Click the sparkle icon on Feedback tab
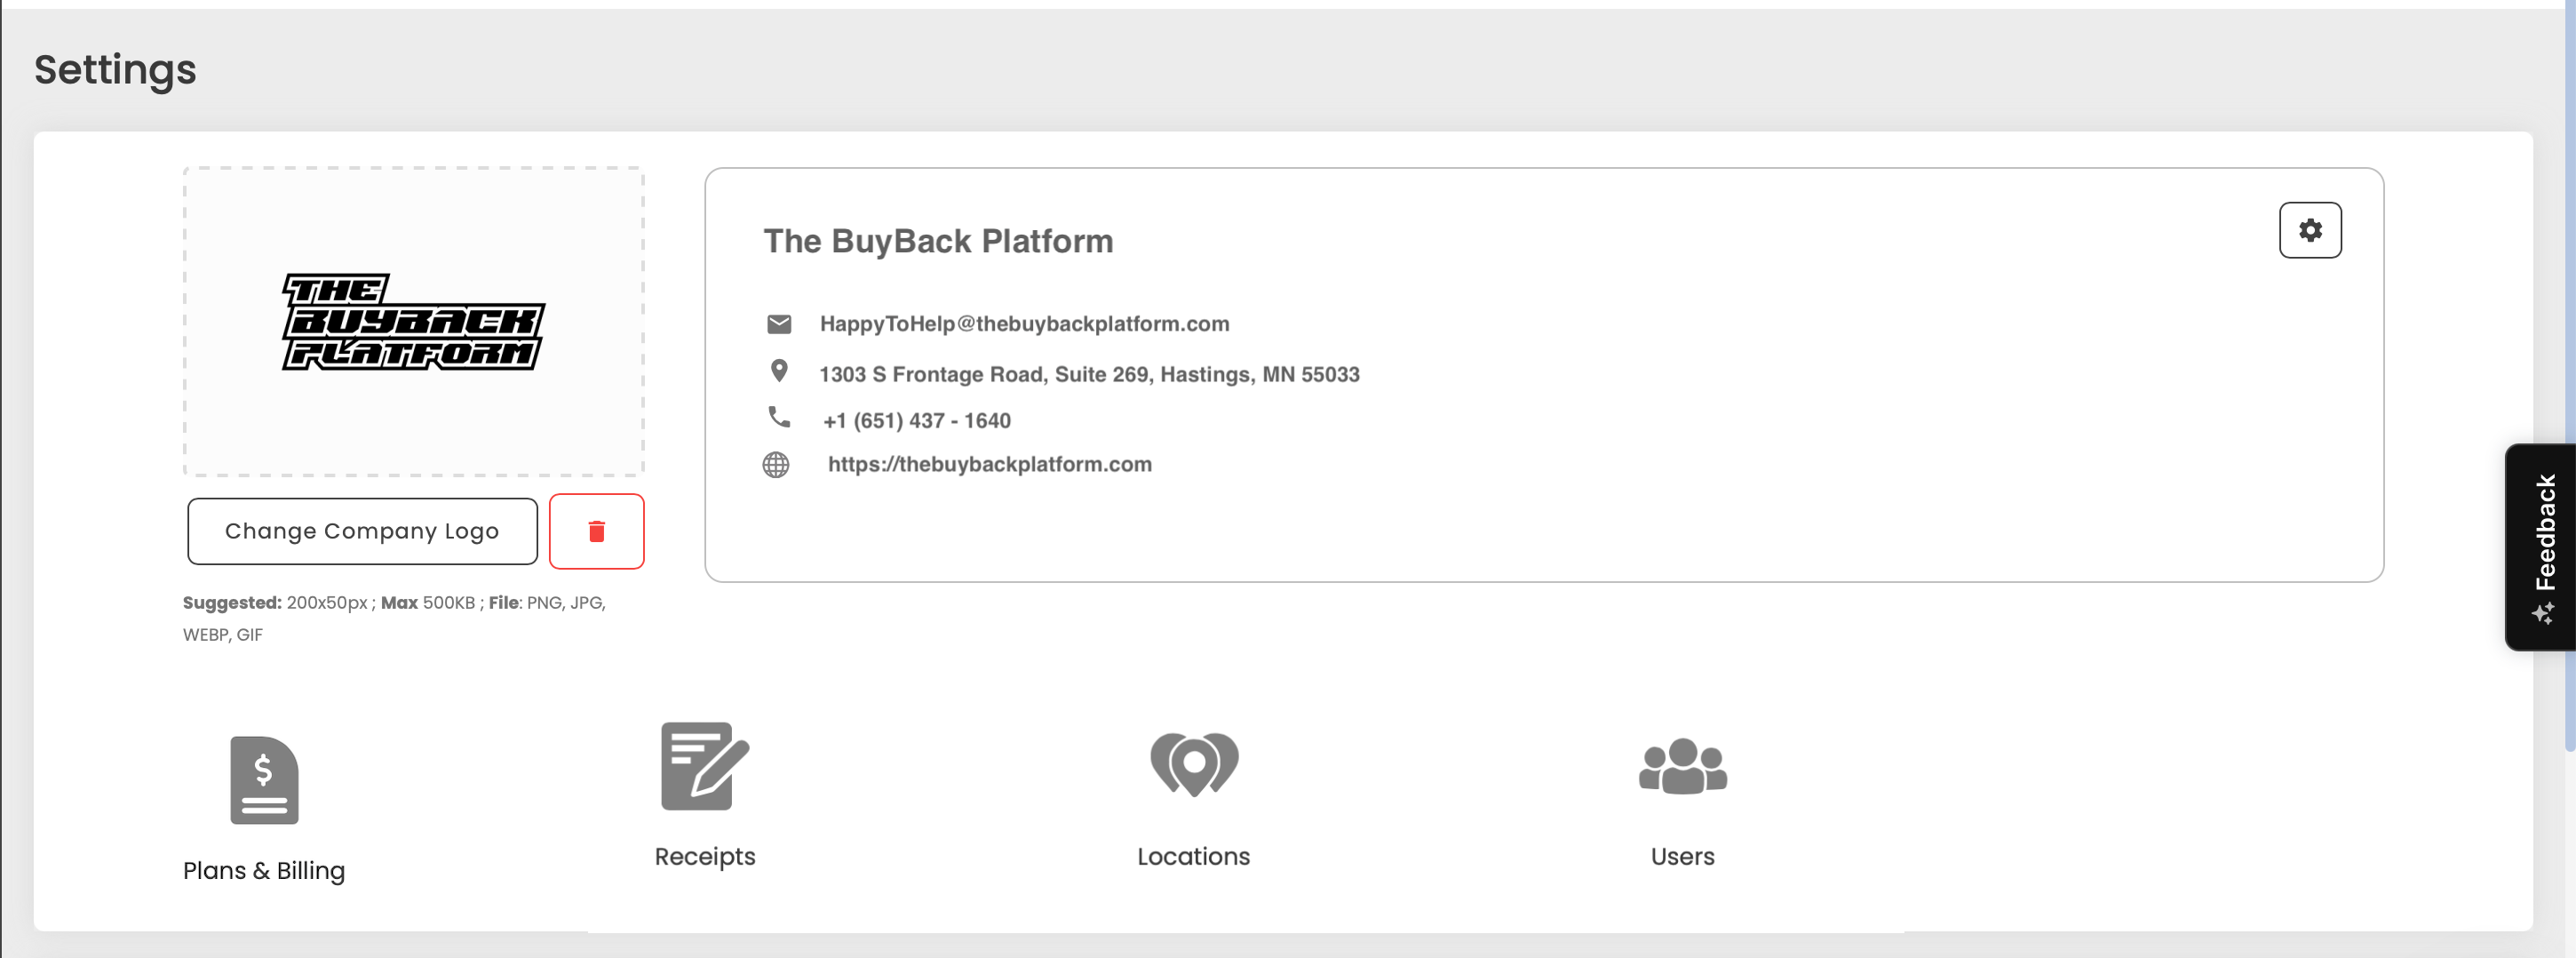The width and height of the screenshot is (2576, 958). pos(2544,613)
